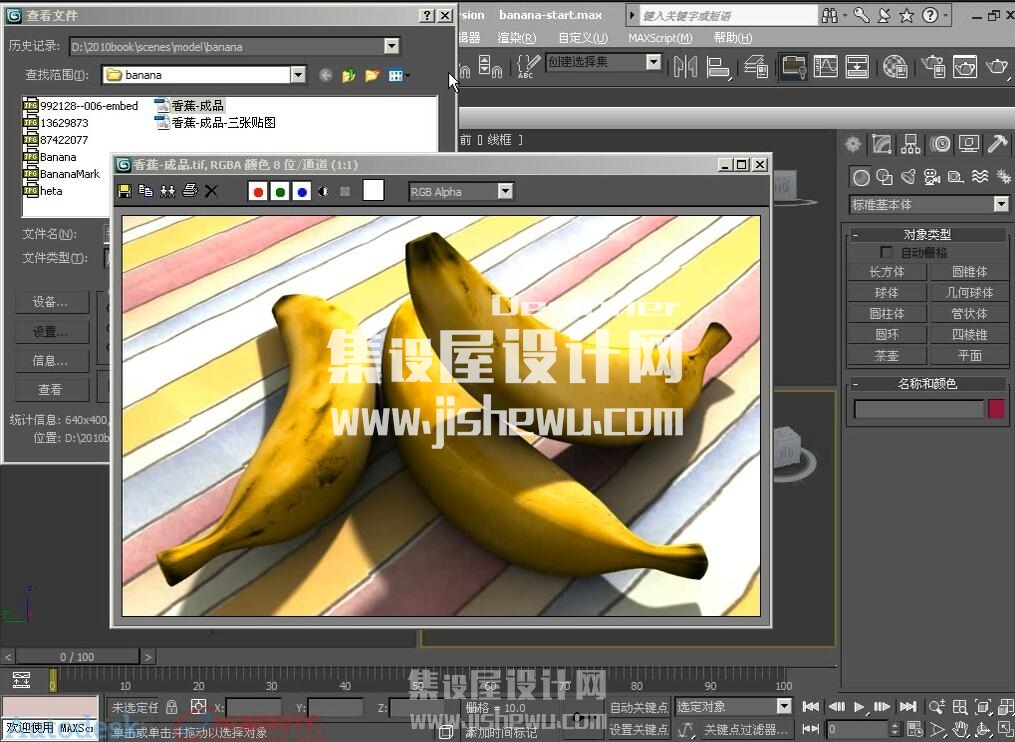The image size is (1015, 742).
Task: Click the keyword search input field
Action: (728, 16)
